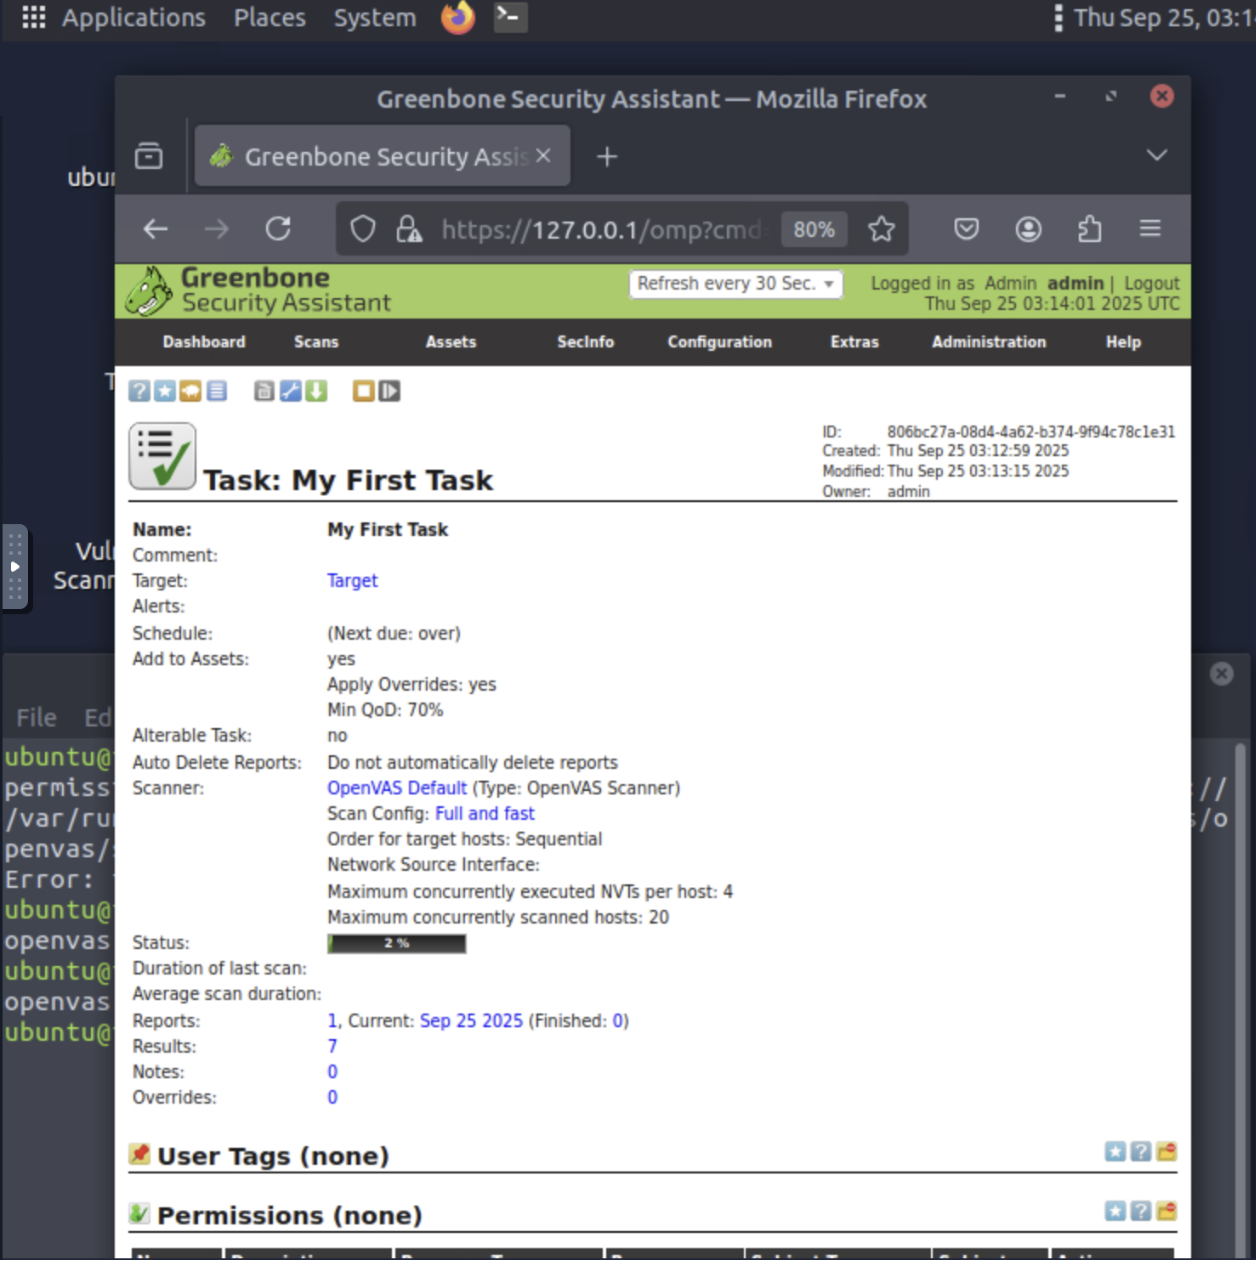The width and height of the screenshot is (1256, 1266).
Task: Open the Target link
Action: tap(352, 581)
